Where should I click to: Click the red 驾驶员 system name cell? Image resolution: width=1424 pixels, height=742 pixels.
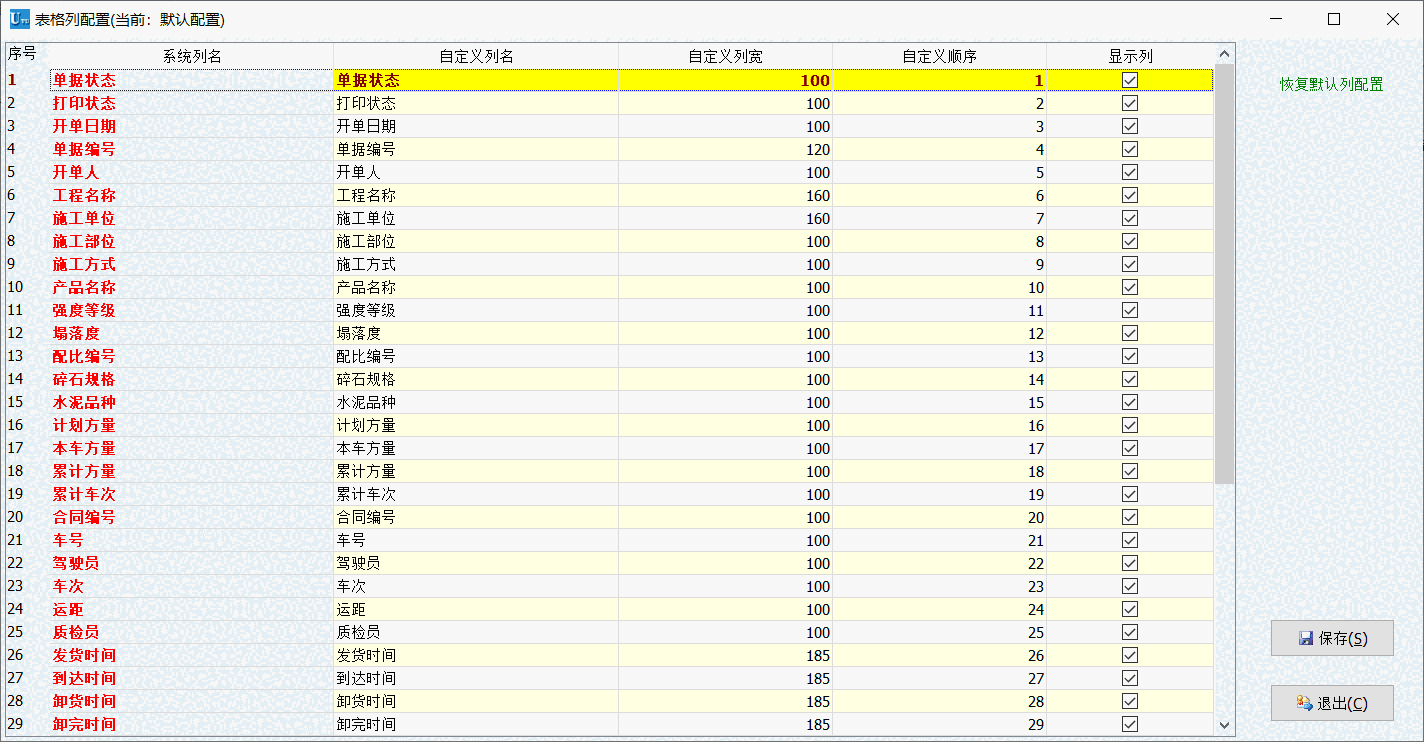[192, 563]
